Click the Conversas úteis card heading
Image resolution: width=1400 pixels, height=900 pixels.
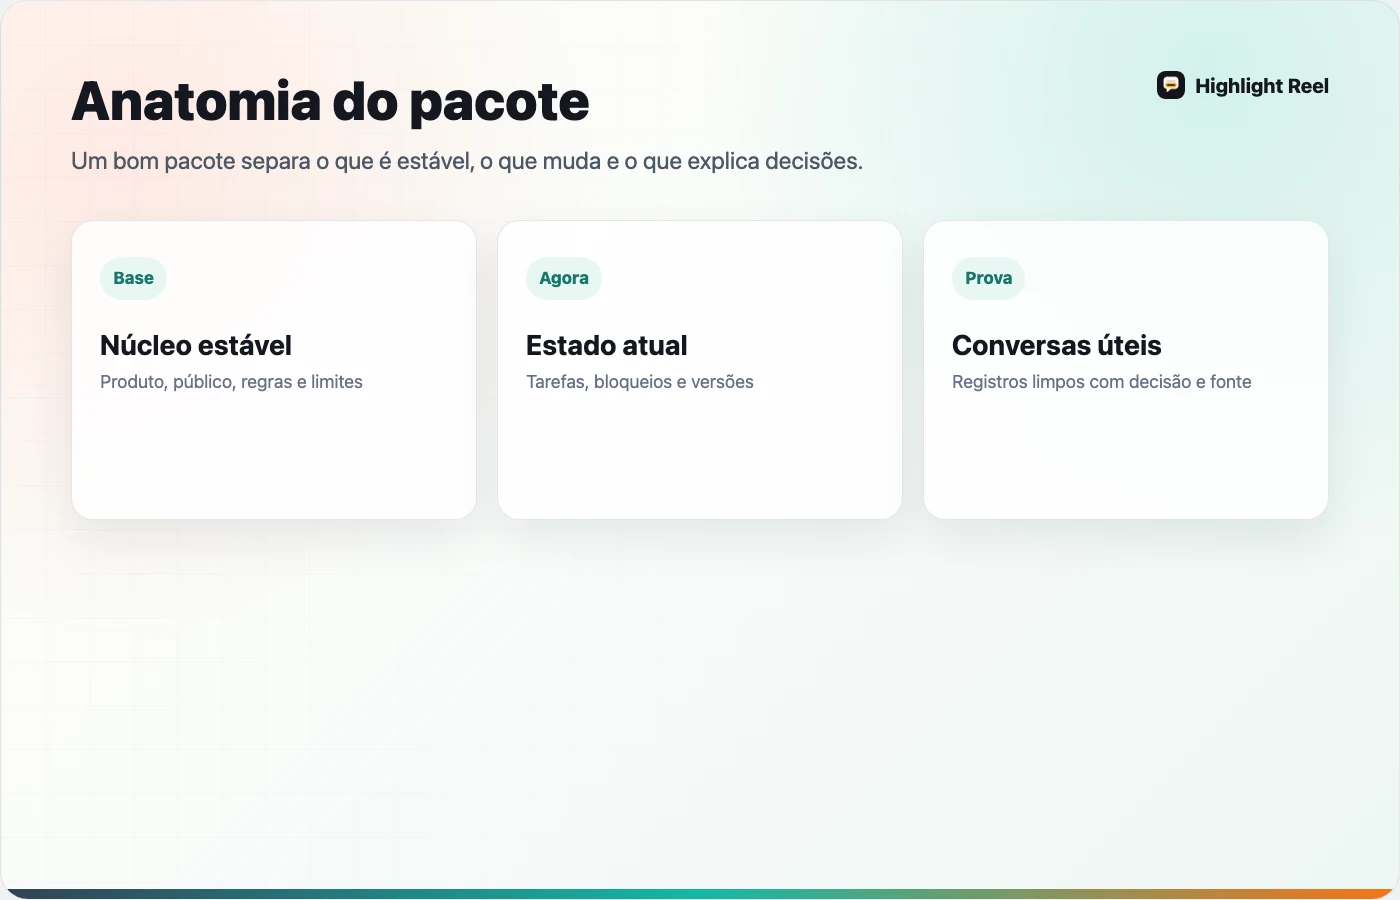tap(1057, 345)
